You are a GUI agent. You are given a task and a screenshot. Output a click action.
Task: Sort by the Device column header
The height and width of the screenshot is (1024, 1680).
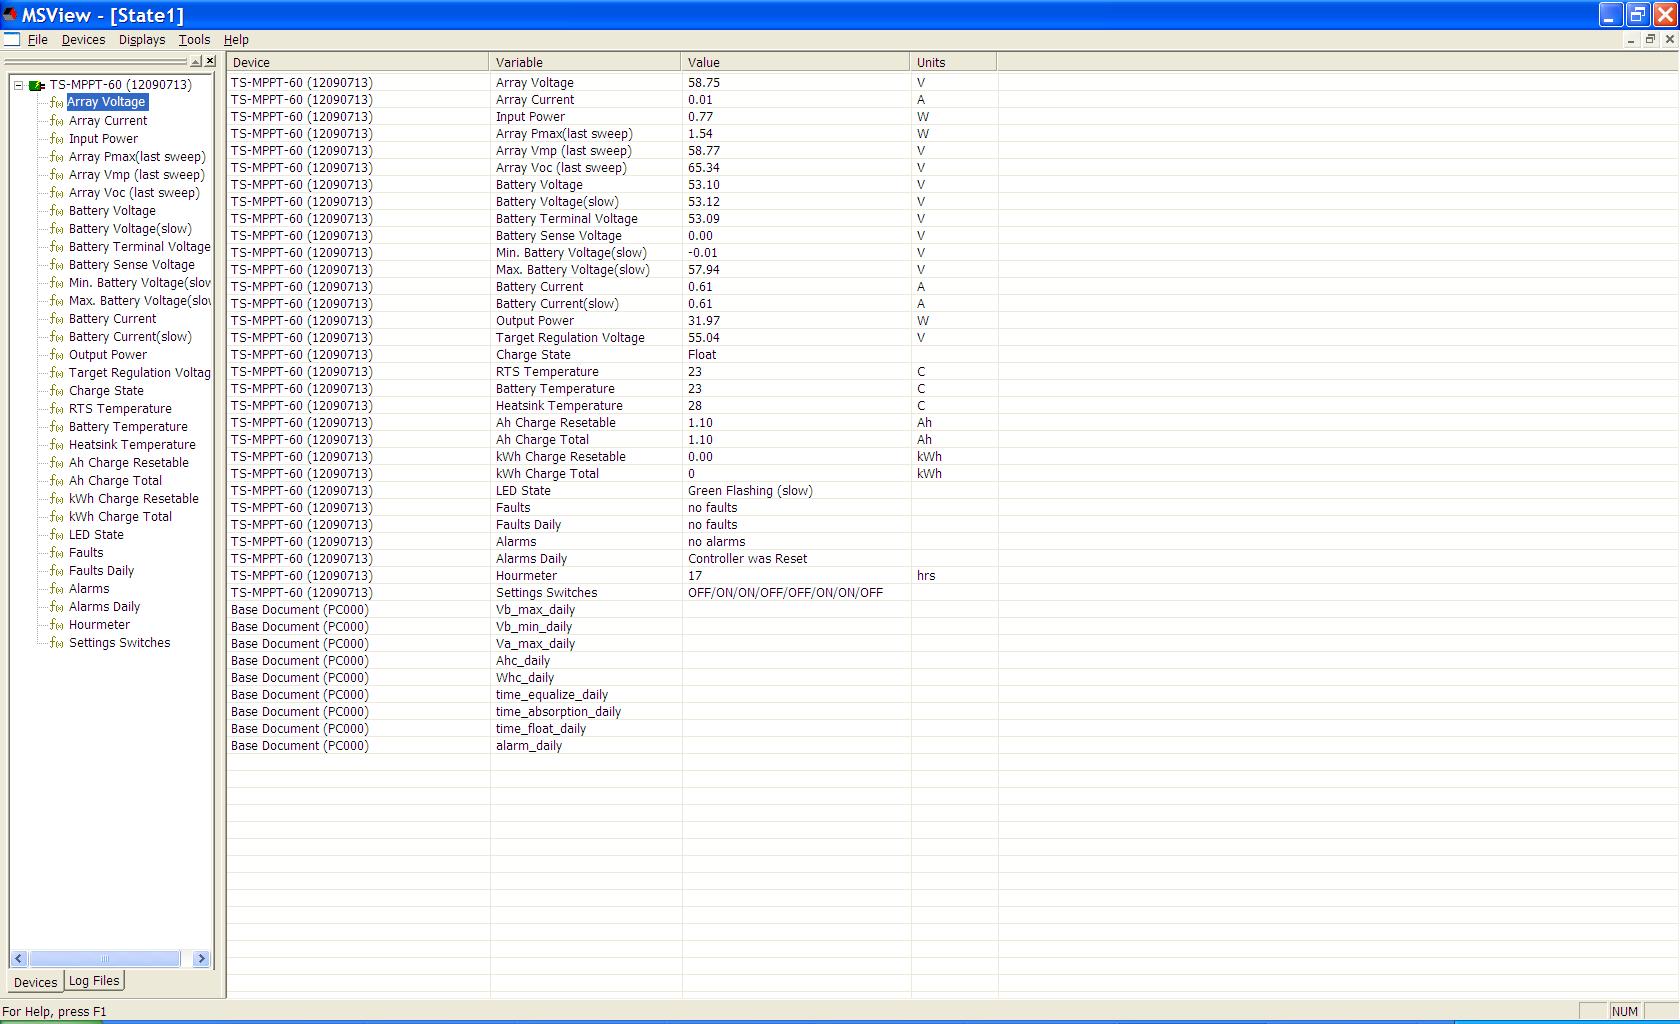click(359, 62)
